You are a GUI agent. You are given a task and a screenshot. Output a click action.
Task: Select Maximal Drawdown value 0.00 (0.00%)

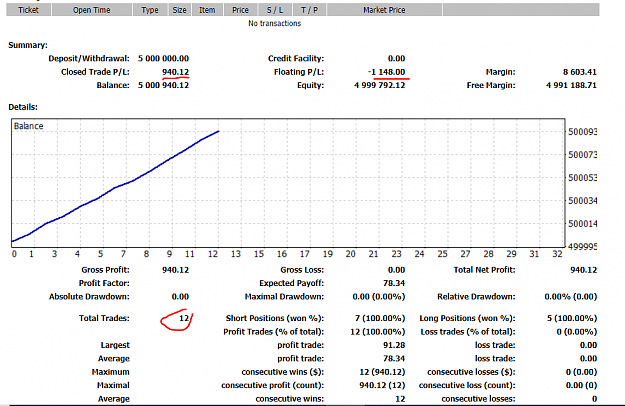click(x=379, y=297)
